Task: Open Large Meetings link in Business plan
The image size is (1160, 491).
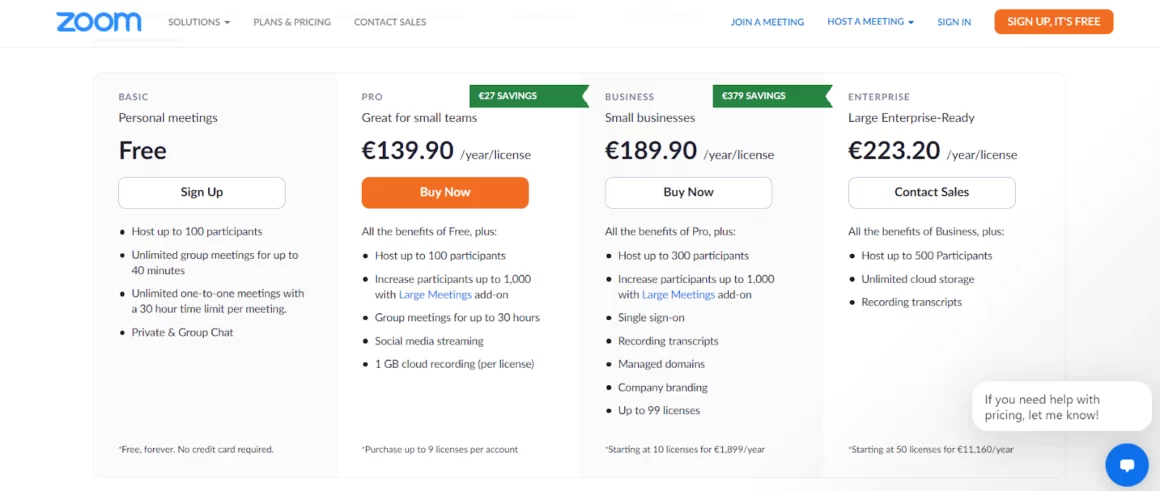Action: (x=678, y=295)
